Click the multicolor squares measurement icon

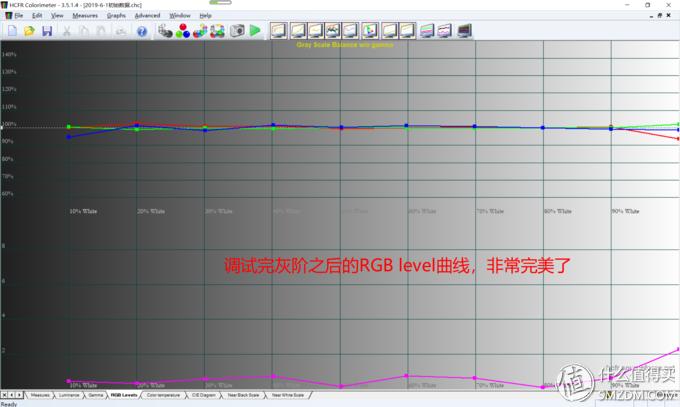[217, 31]
